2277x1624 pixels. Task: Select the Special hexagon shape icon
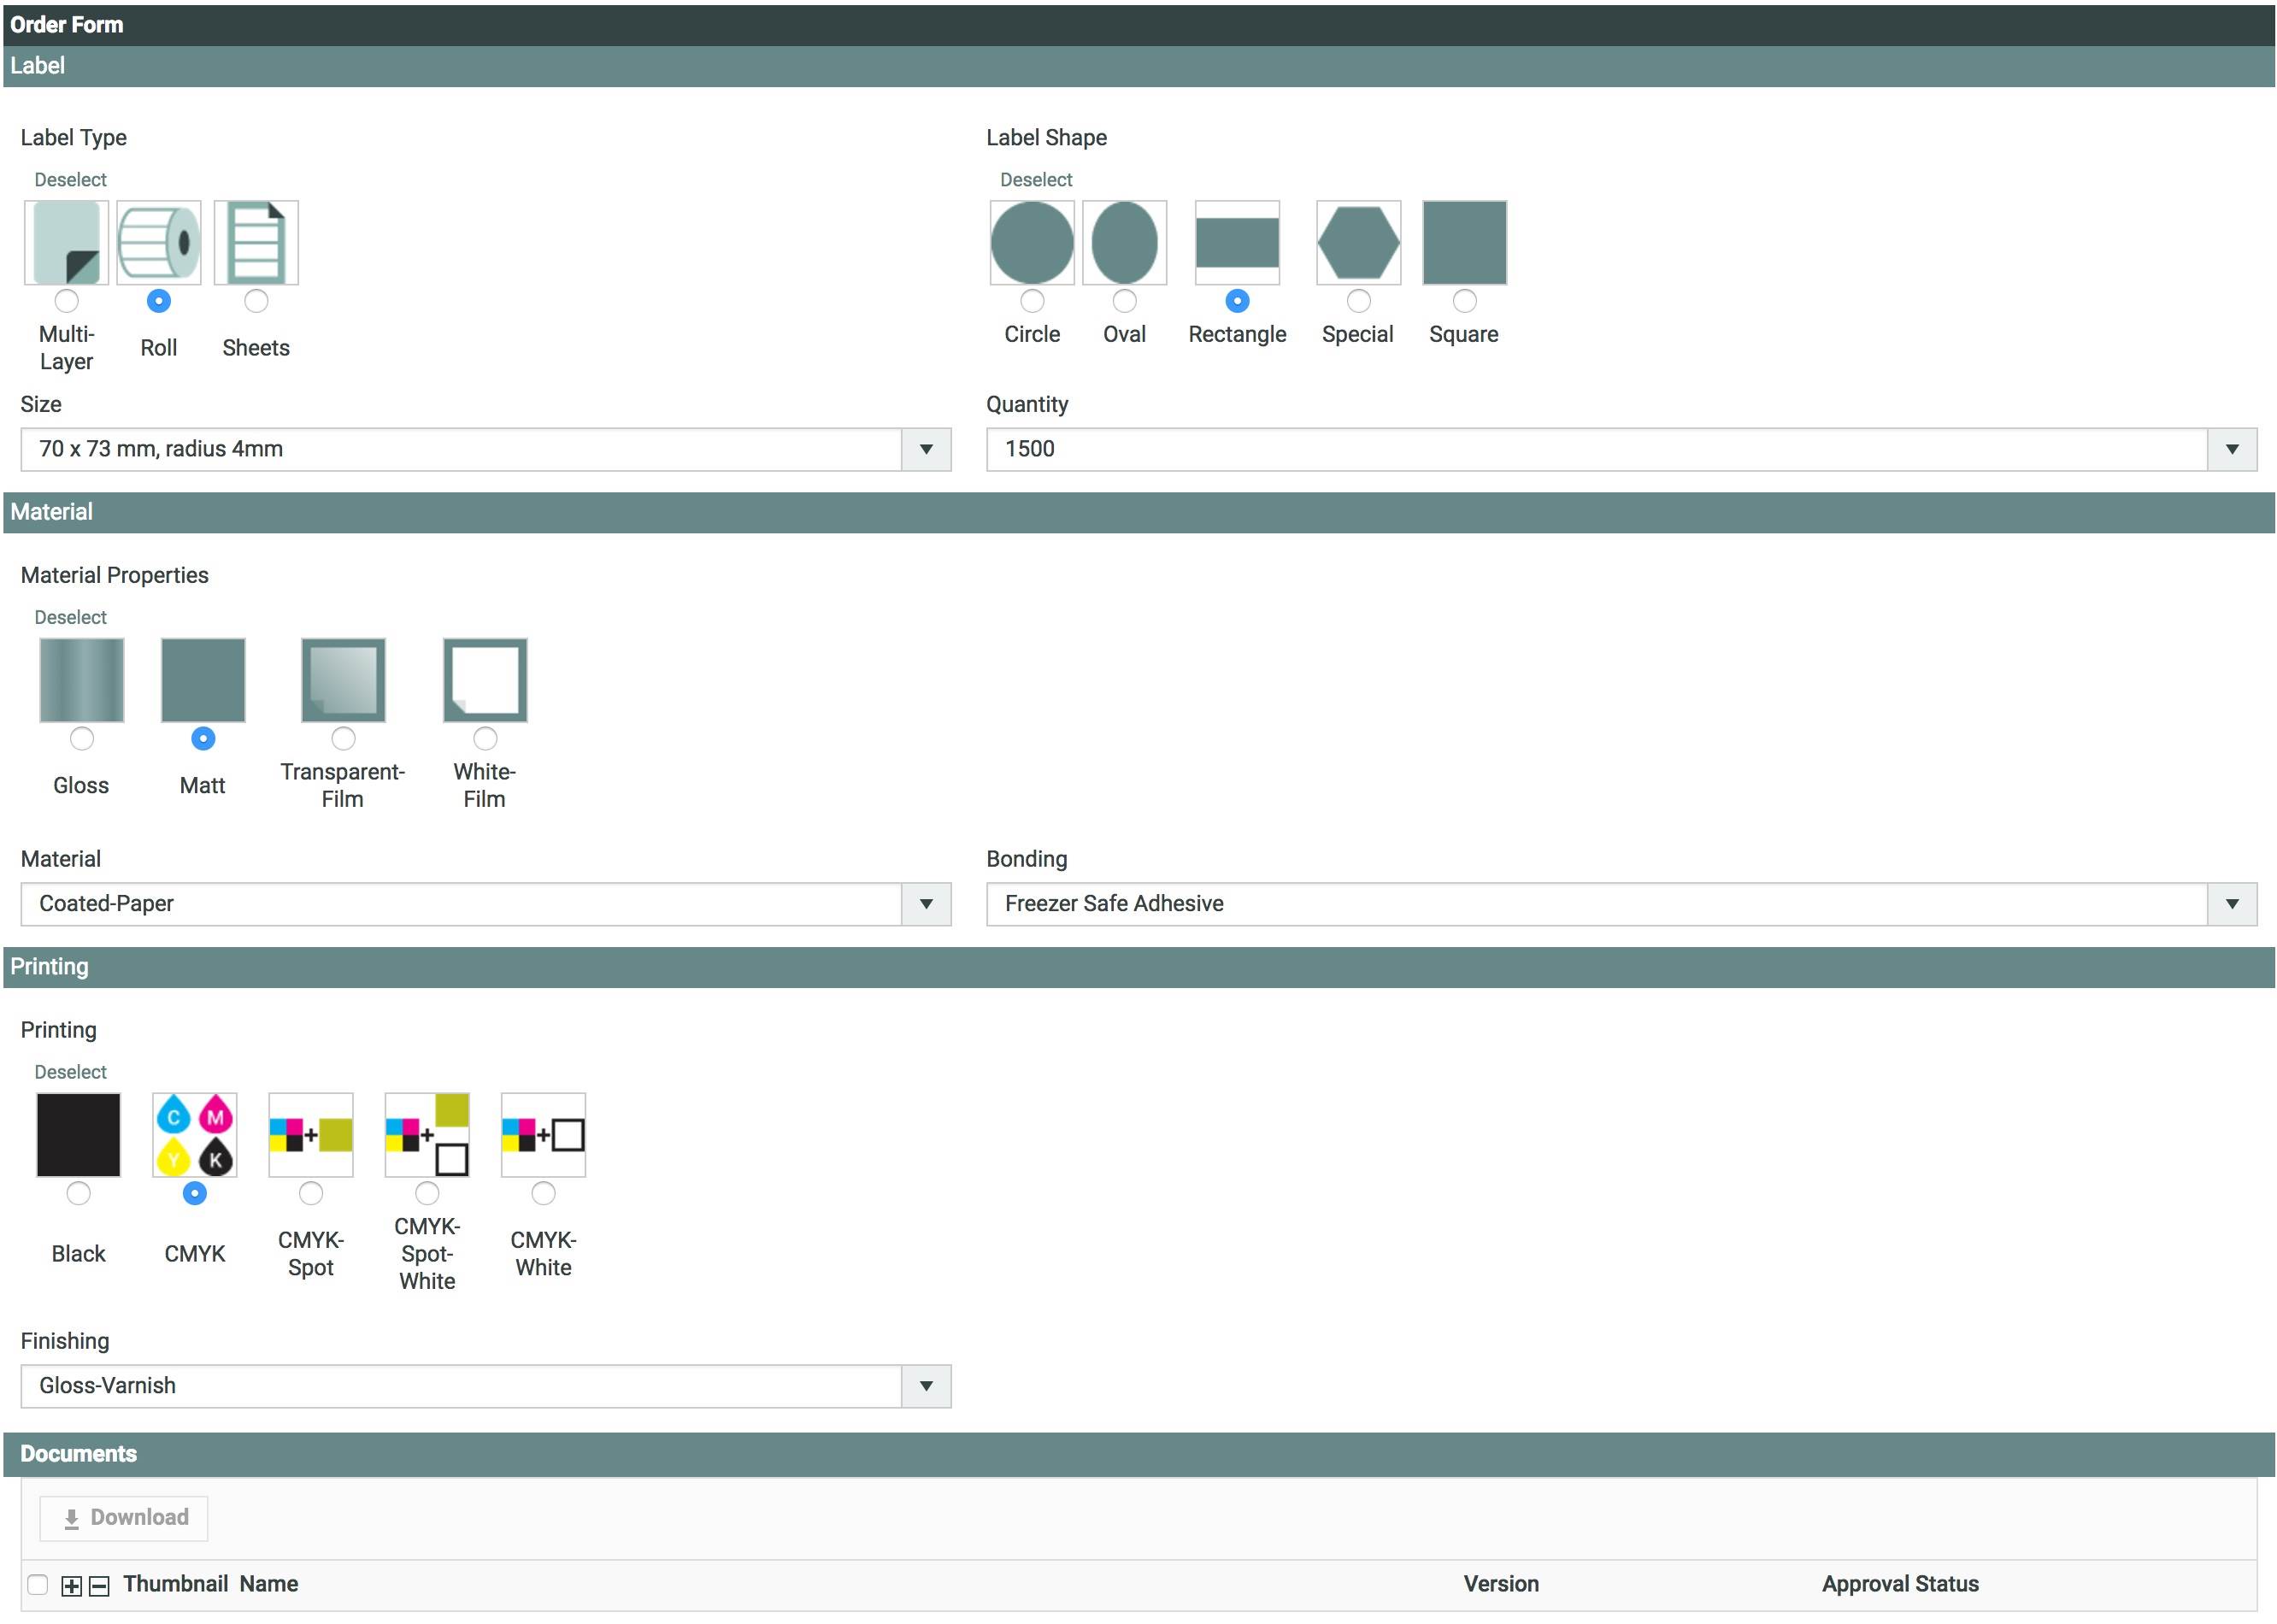pyautogui.click(x=1358, y=243)
